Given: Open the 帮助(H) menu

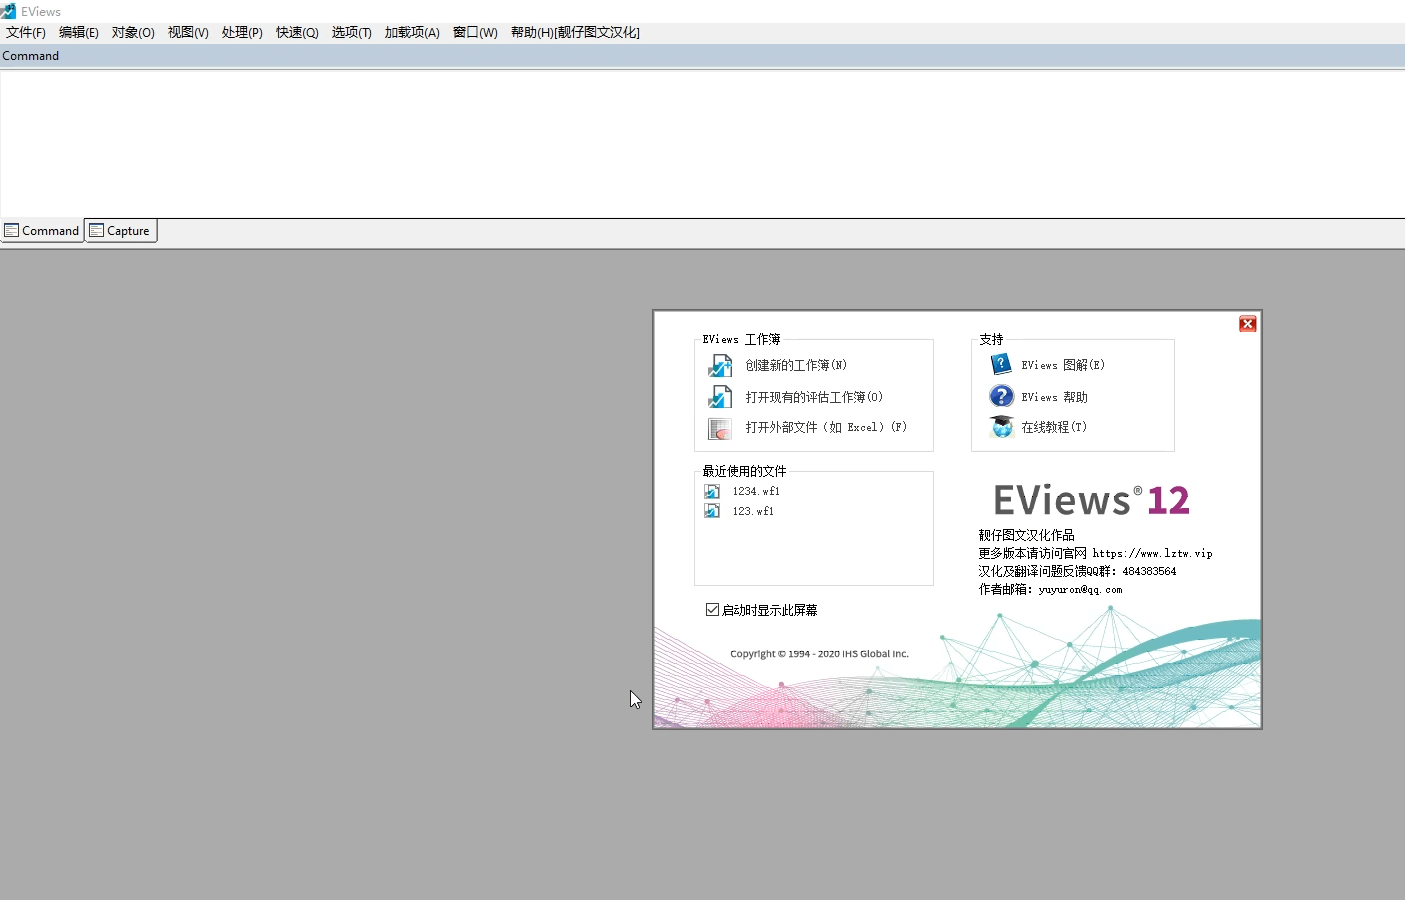Looking at the screenshot, I should (x=575, y=32).
